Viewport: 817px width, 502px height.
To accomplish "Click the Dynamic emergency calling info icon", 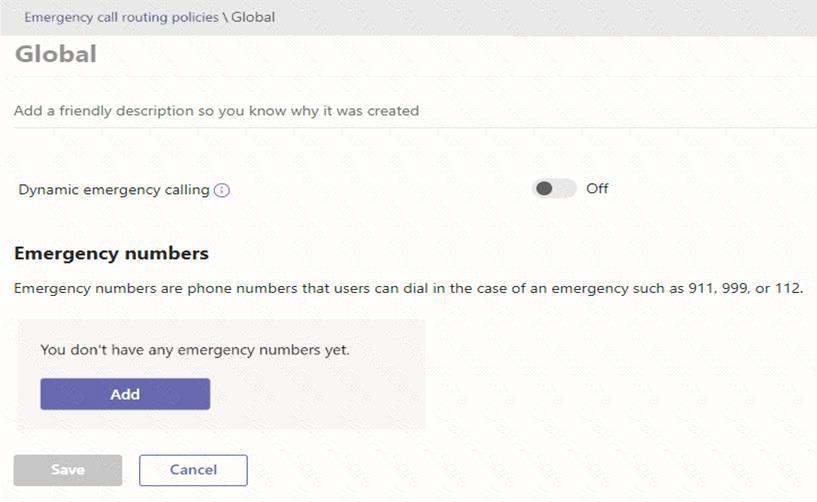I will pyautogui.click(x=222, y=190).
